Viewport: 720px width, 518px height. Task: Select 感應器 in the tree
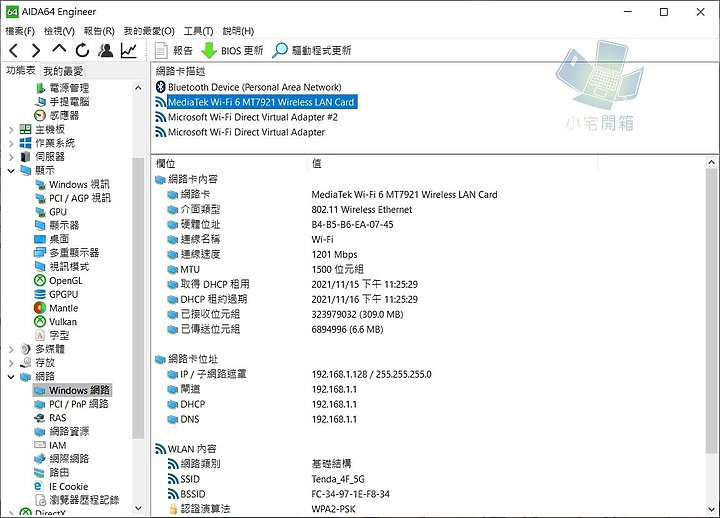tap(64, 115)
